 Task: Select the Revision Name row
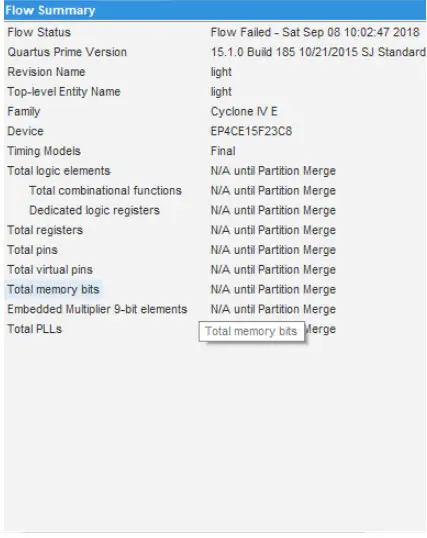(215, 72)
